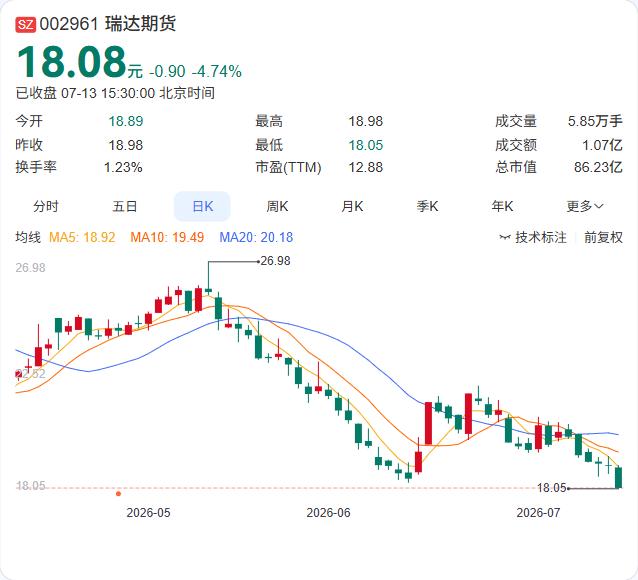Select the 季K quarterly tab
This screenshot has width=638, height=580.
427,206
